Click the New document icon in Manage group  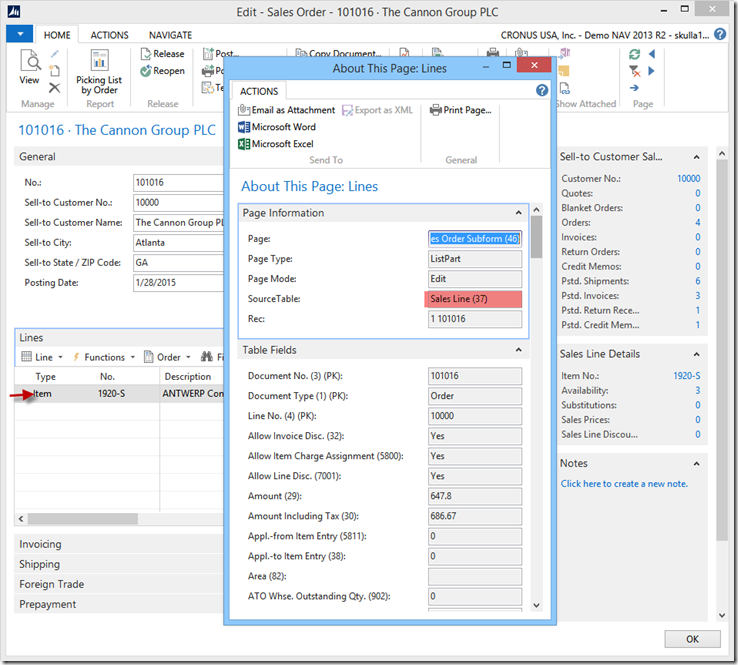(55, 71)
